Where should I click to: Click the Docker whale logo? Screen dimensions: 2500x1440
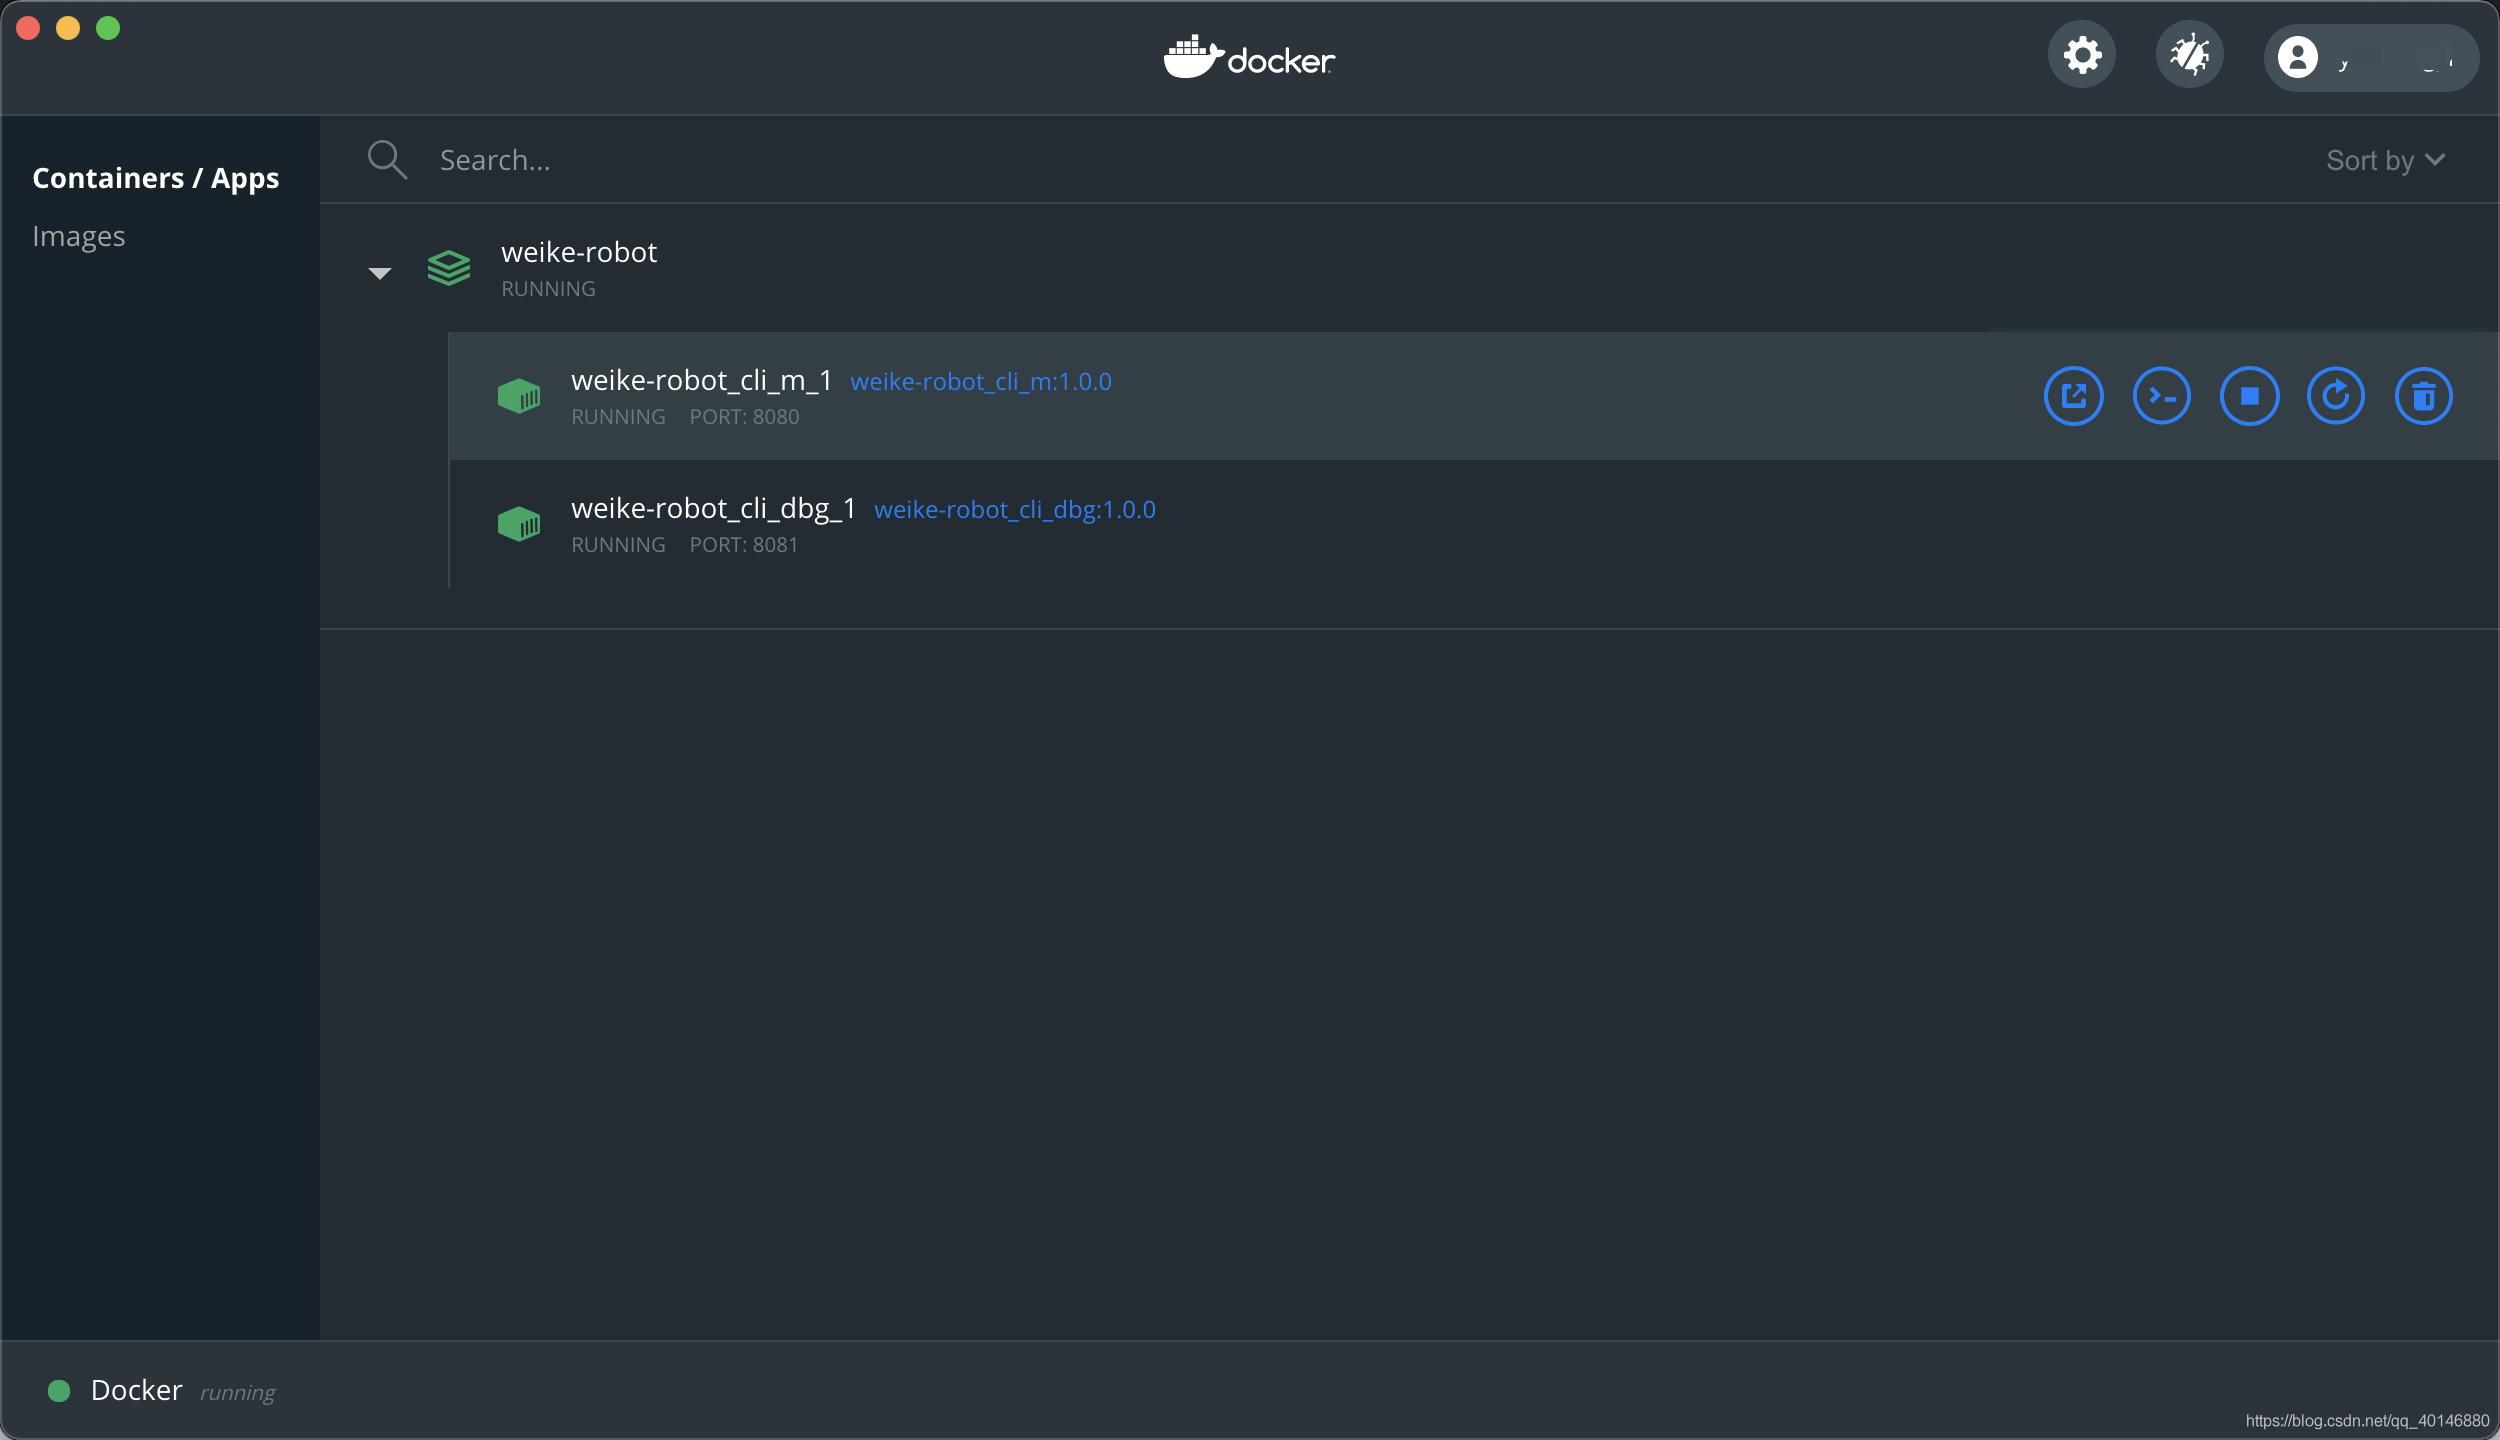[x=1249, y=58]
